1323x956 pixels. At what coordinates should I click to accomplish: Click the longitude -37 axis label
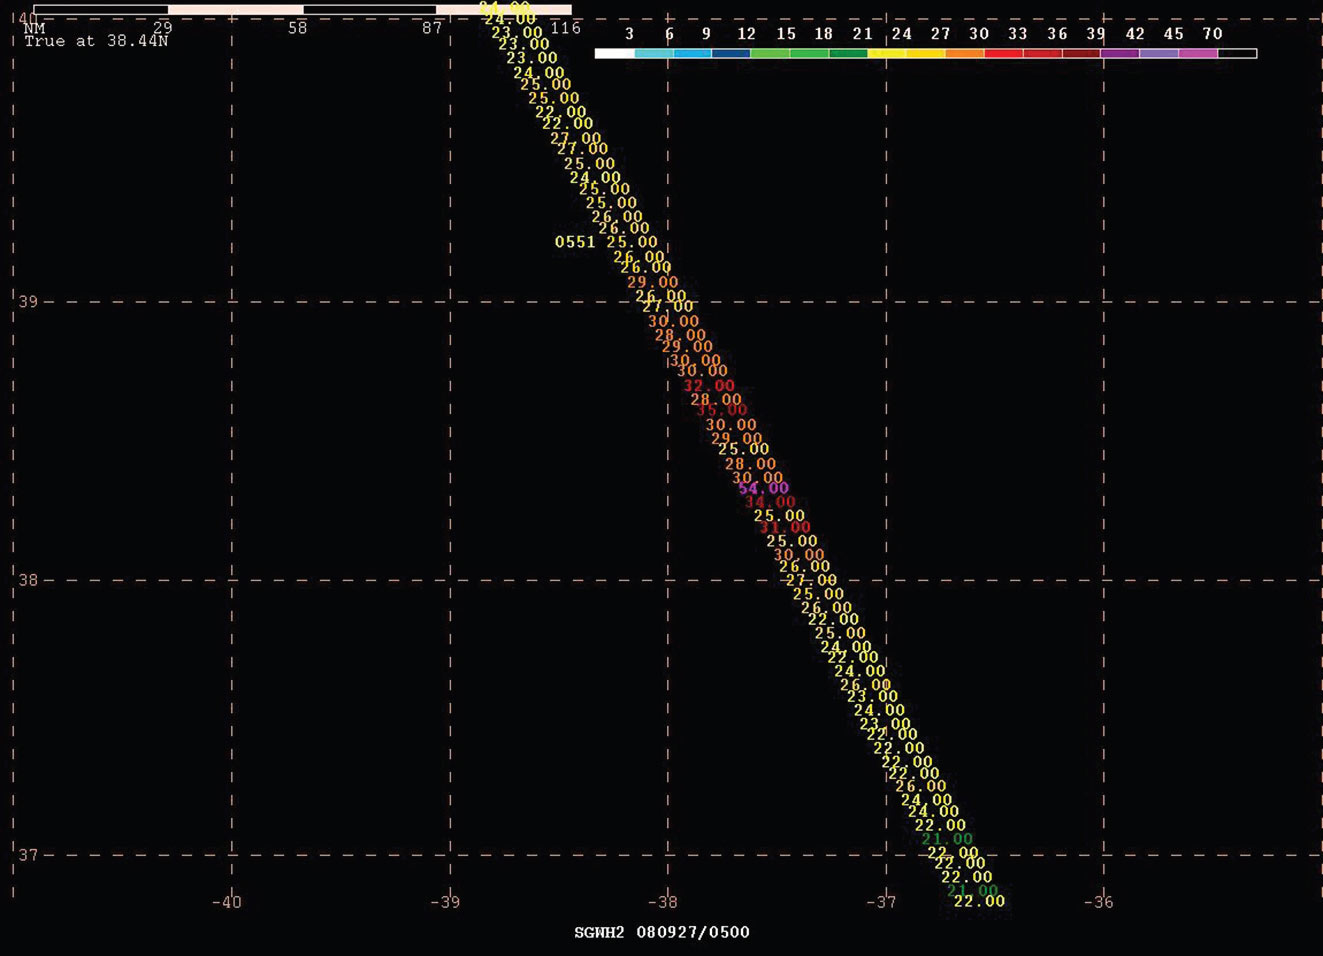pos(881,902)
